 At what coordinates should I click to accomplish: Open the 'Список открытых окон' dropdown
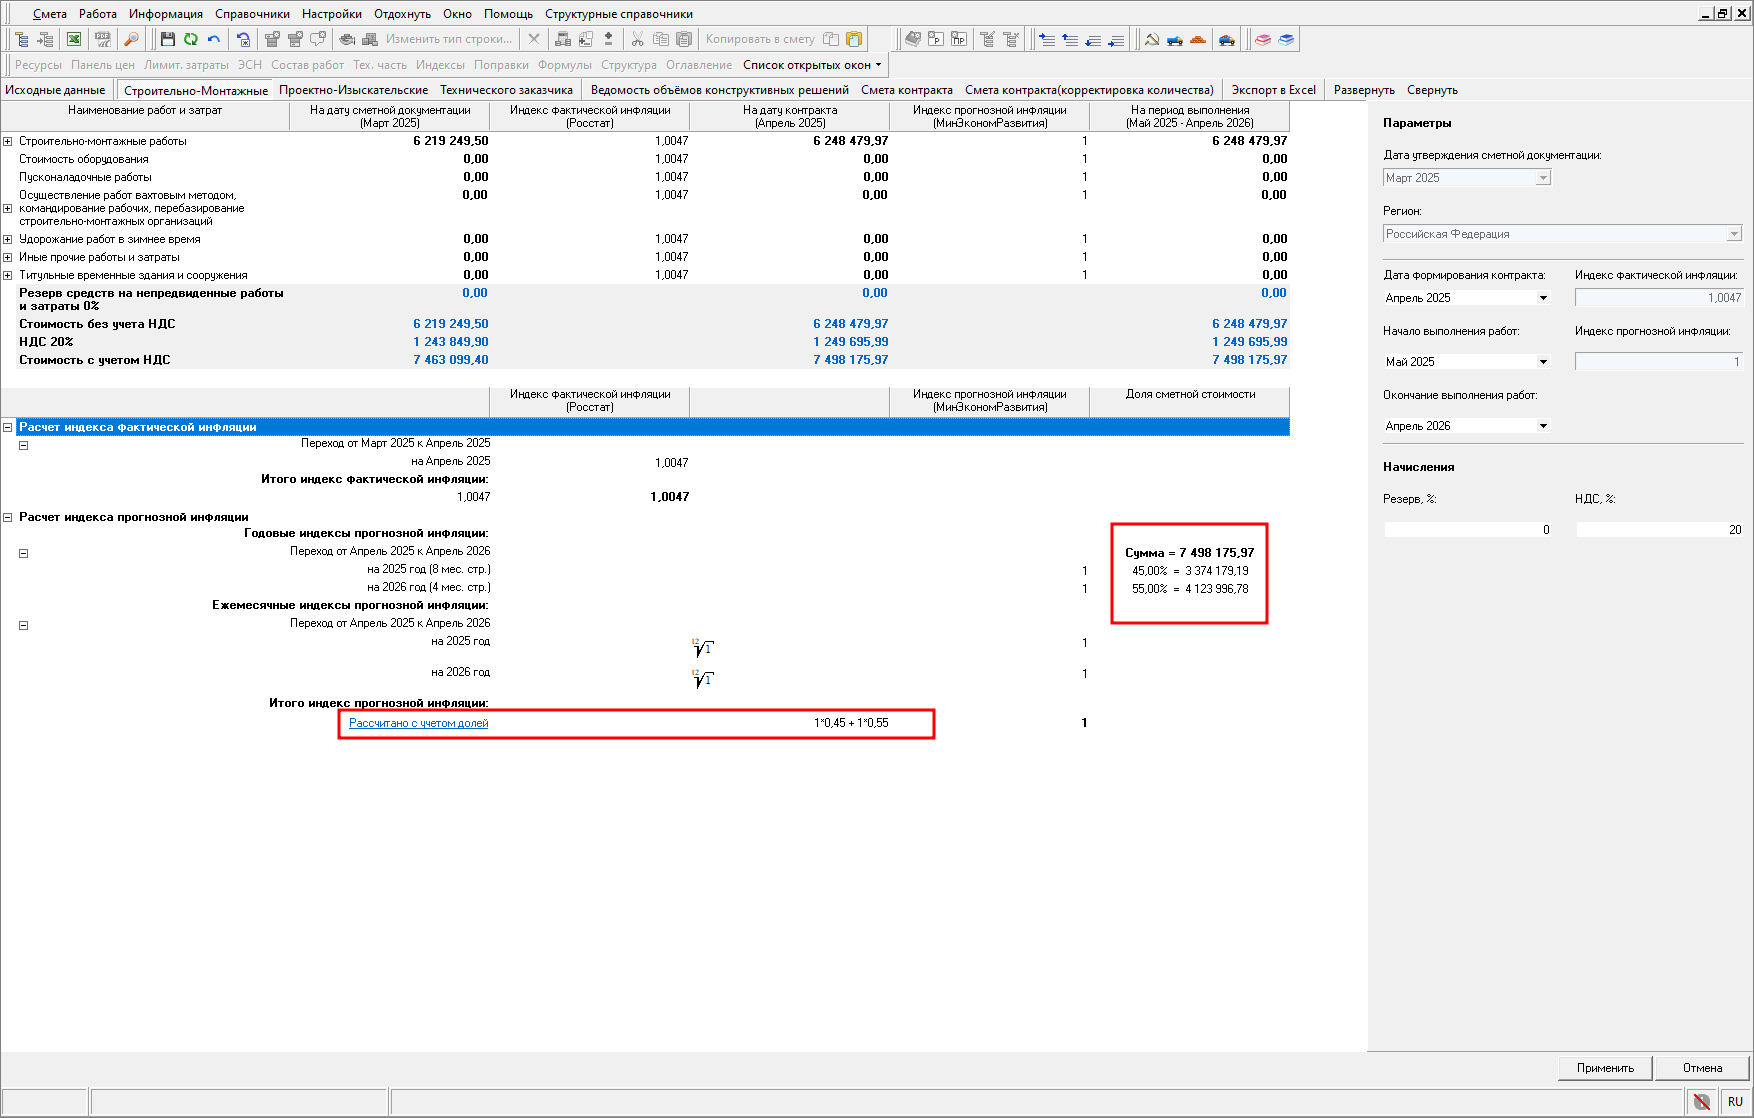point(813,65)
